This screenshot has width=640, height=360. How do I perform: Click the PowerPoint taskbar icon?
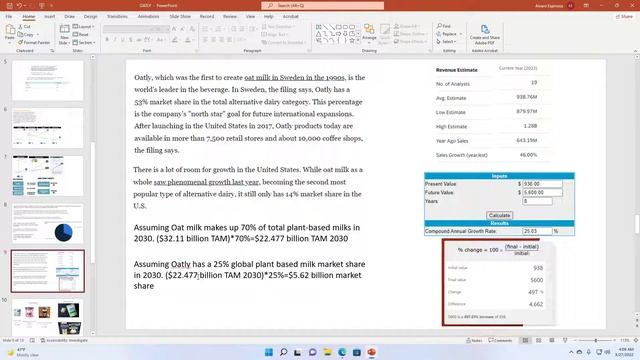click(371, 352)
